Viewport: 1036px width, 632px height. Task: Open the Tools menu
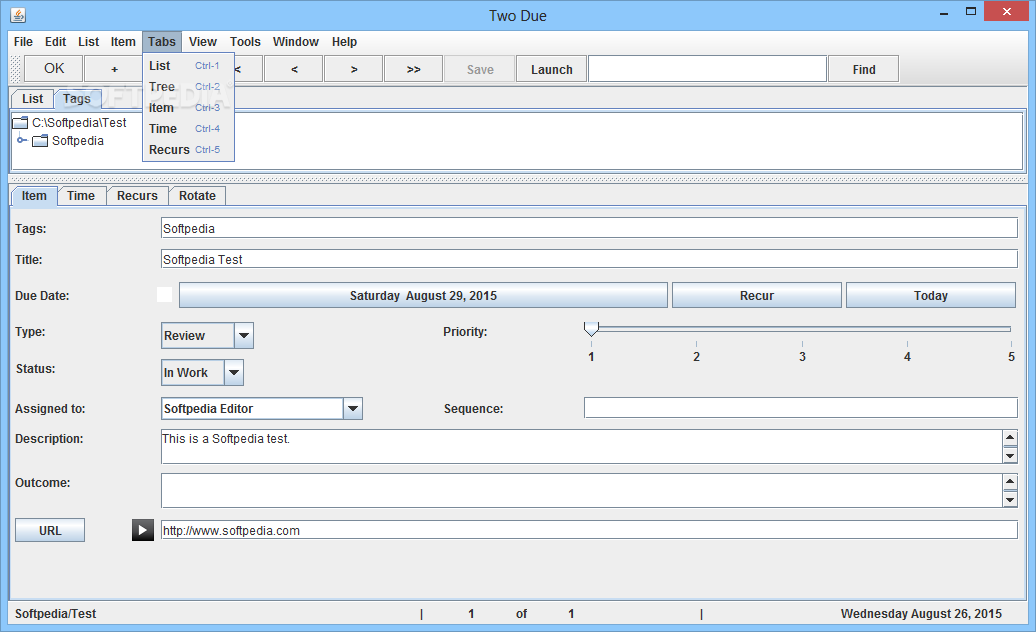point(245,42)
